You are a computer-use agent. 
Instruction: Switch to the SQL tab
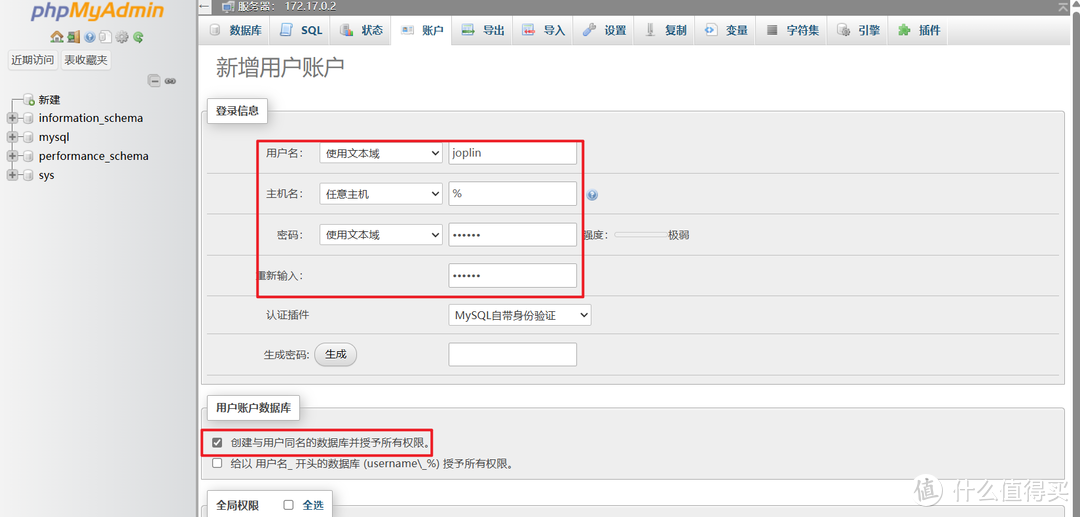point(302,30)
